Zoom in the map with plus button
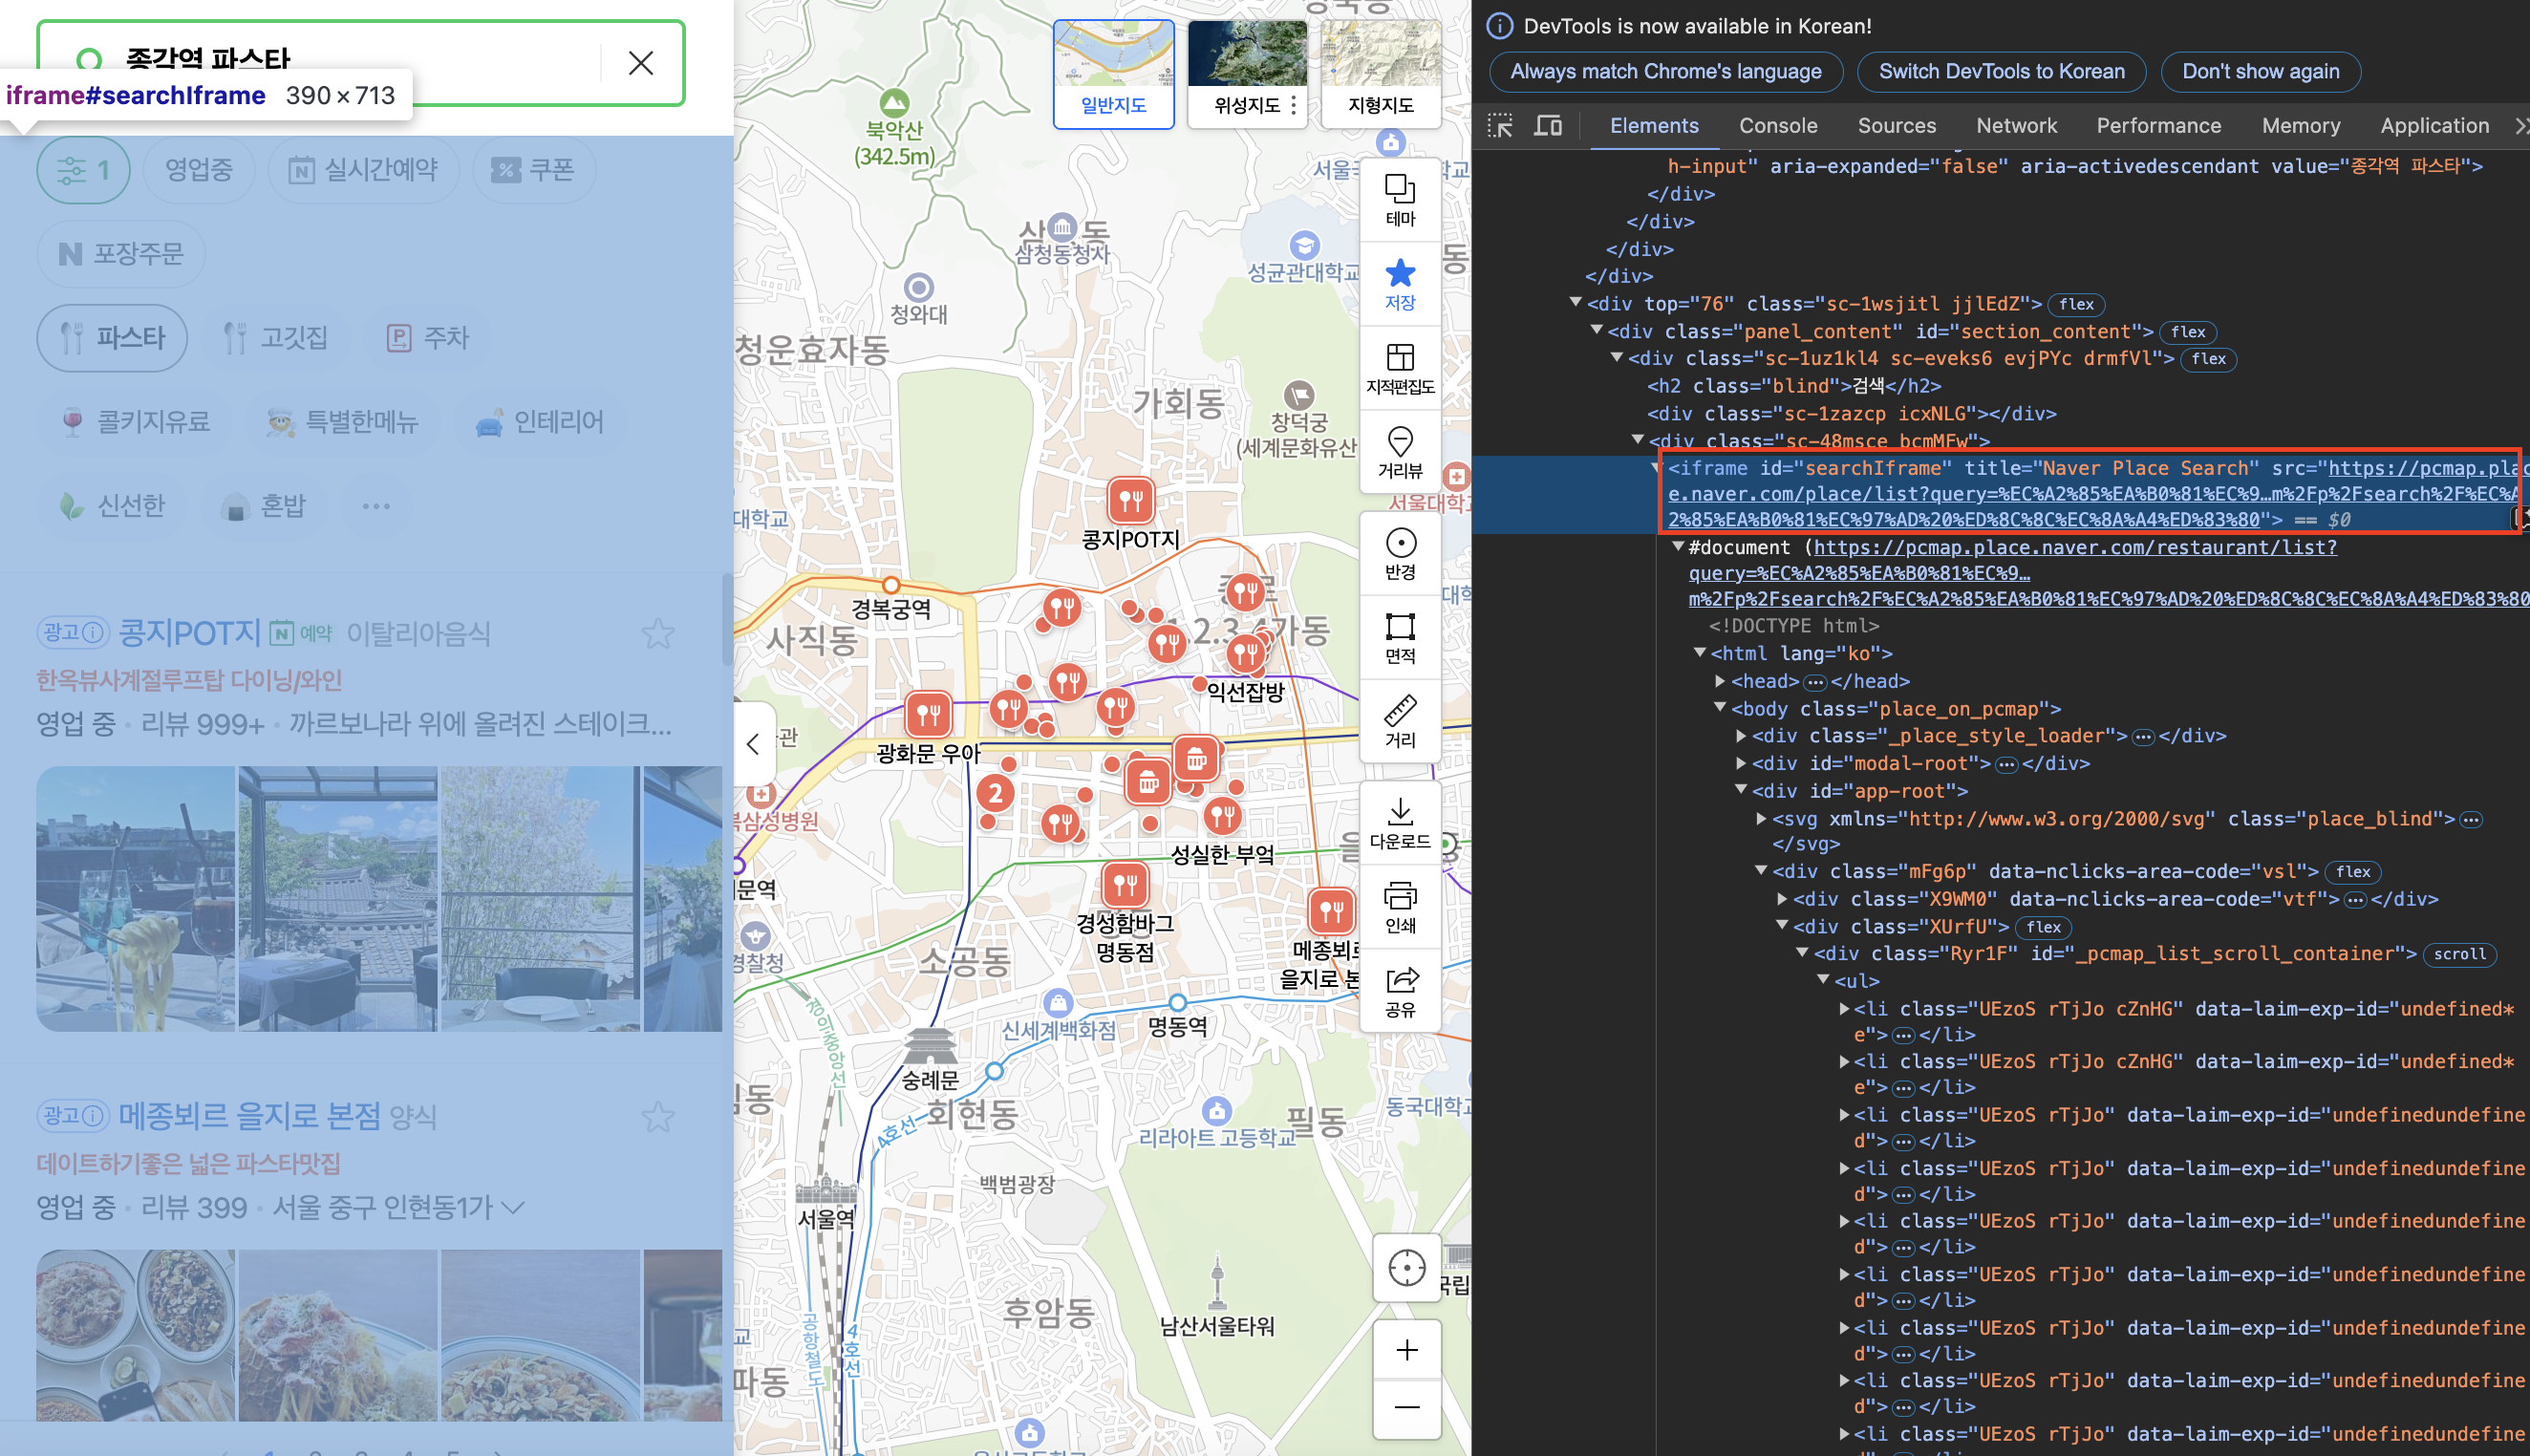 pyautogui.click(x=1406, y=1350)
